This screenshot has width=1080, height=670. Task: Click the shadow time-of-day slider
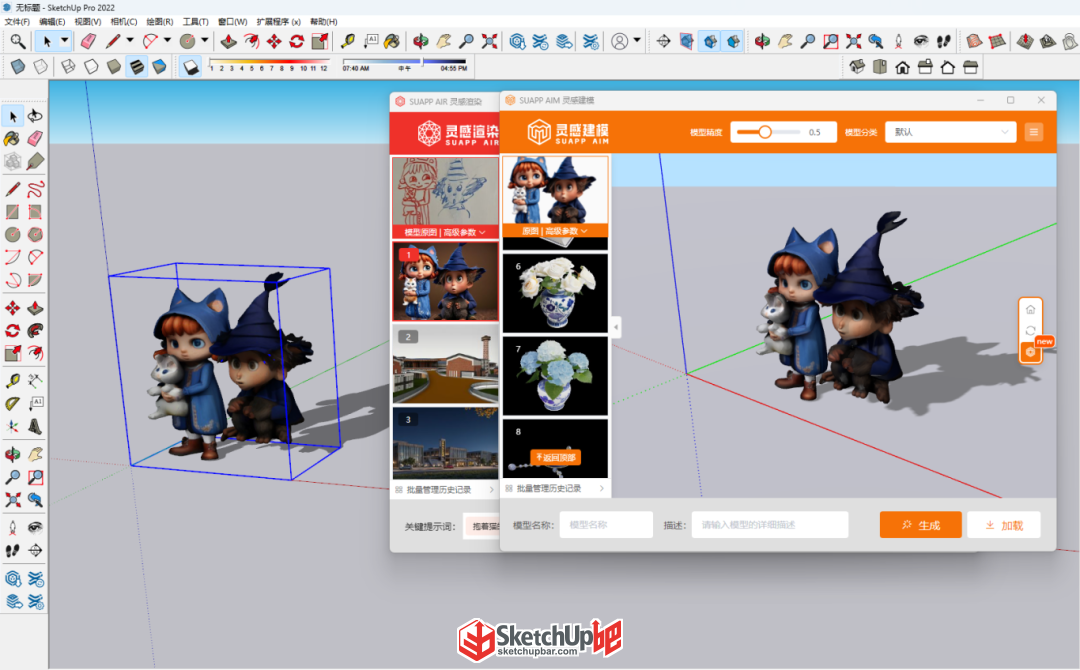[x=405, y=61]
